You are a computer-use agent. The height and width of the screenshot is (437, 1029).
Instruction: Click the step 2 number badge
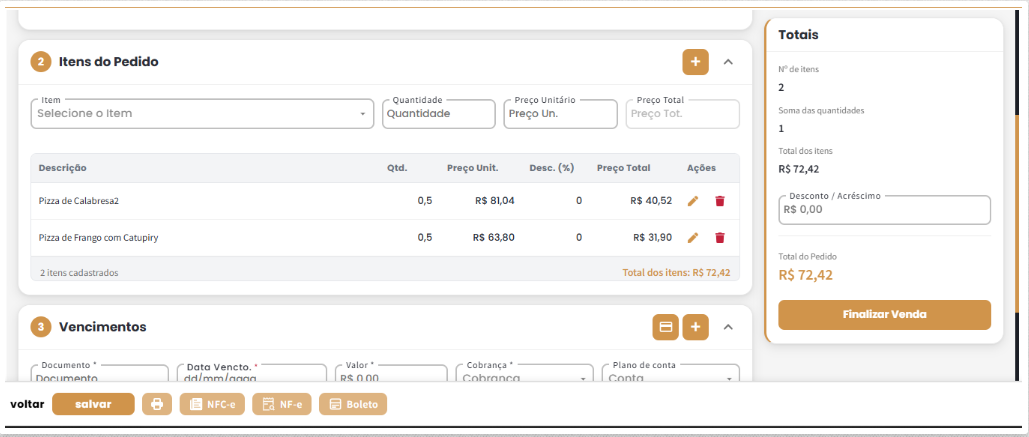[41, 62]
